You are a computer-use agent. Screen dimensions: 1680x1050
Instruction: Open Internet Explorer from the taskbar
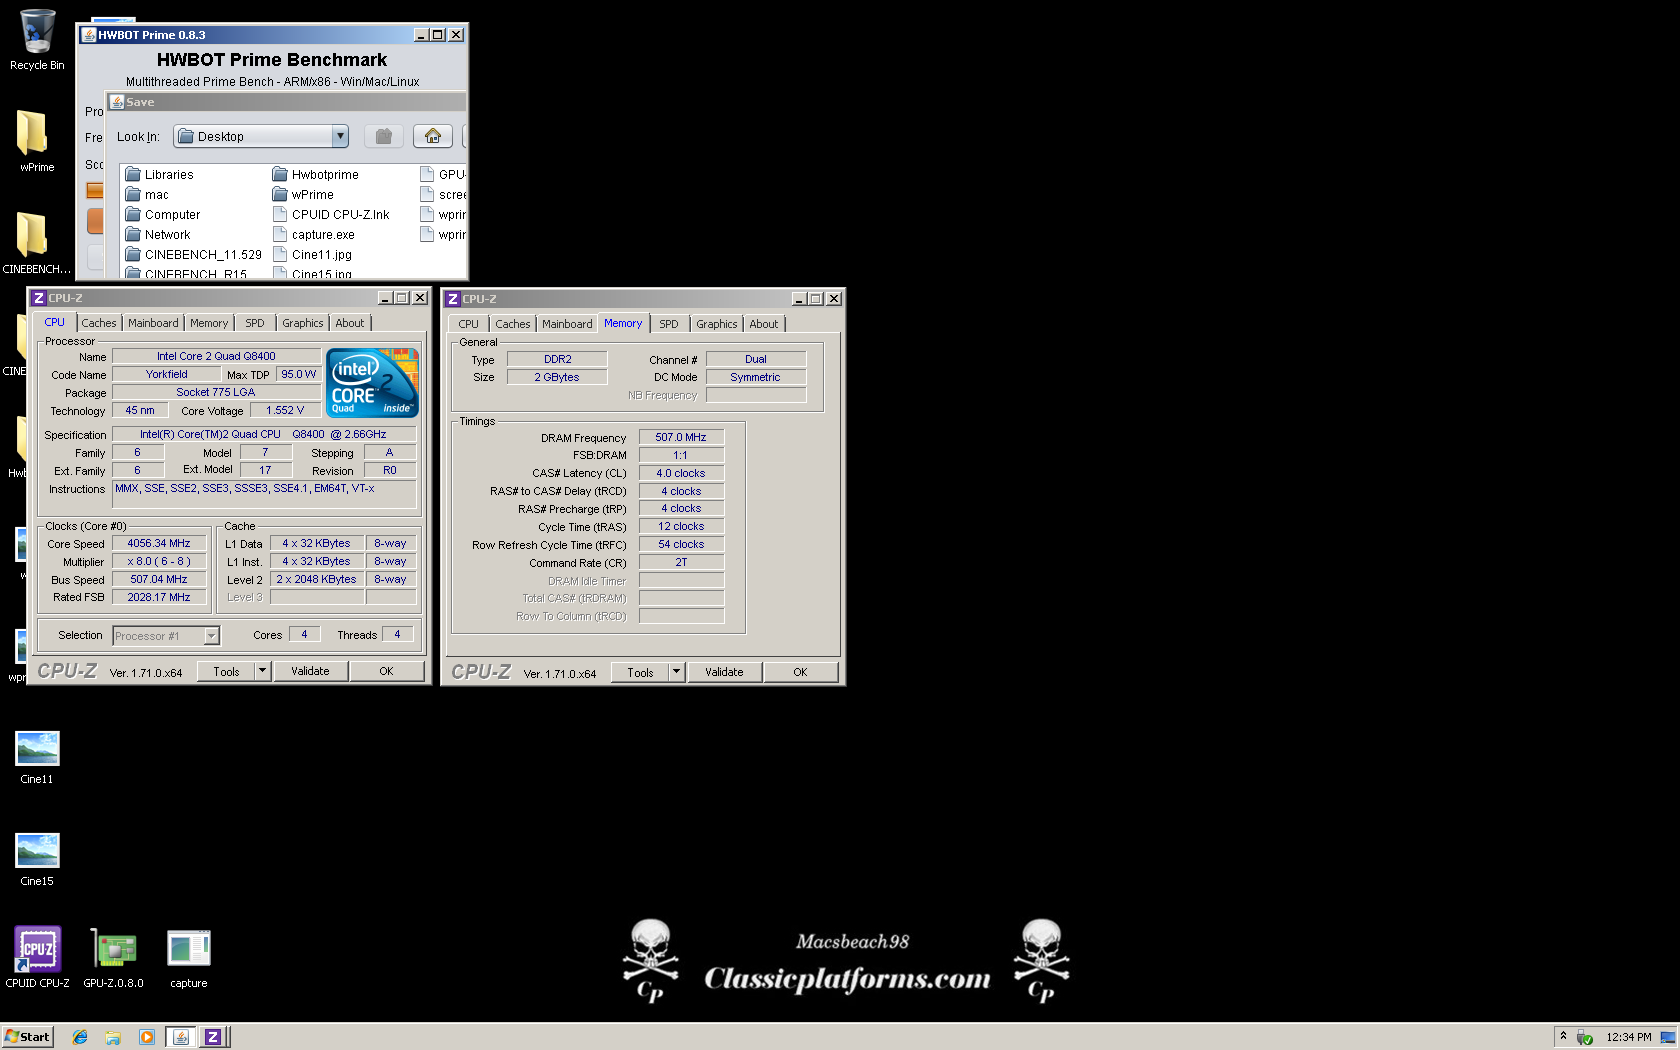click(x=80, y=1037)
